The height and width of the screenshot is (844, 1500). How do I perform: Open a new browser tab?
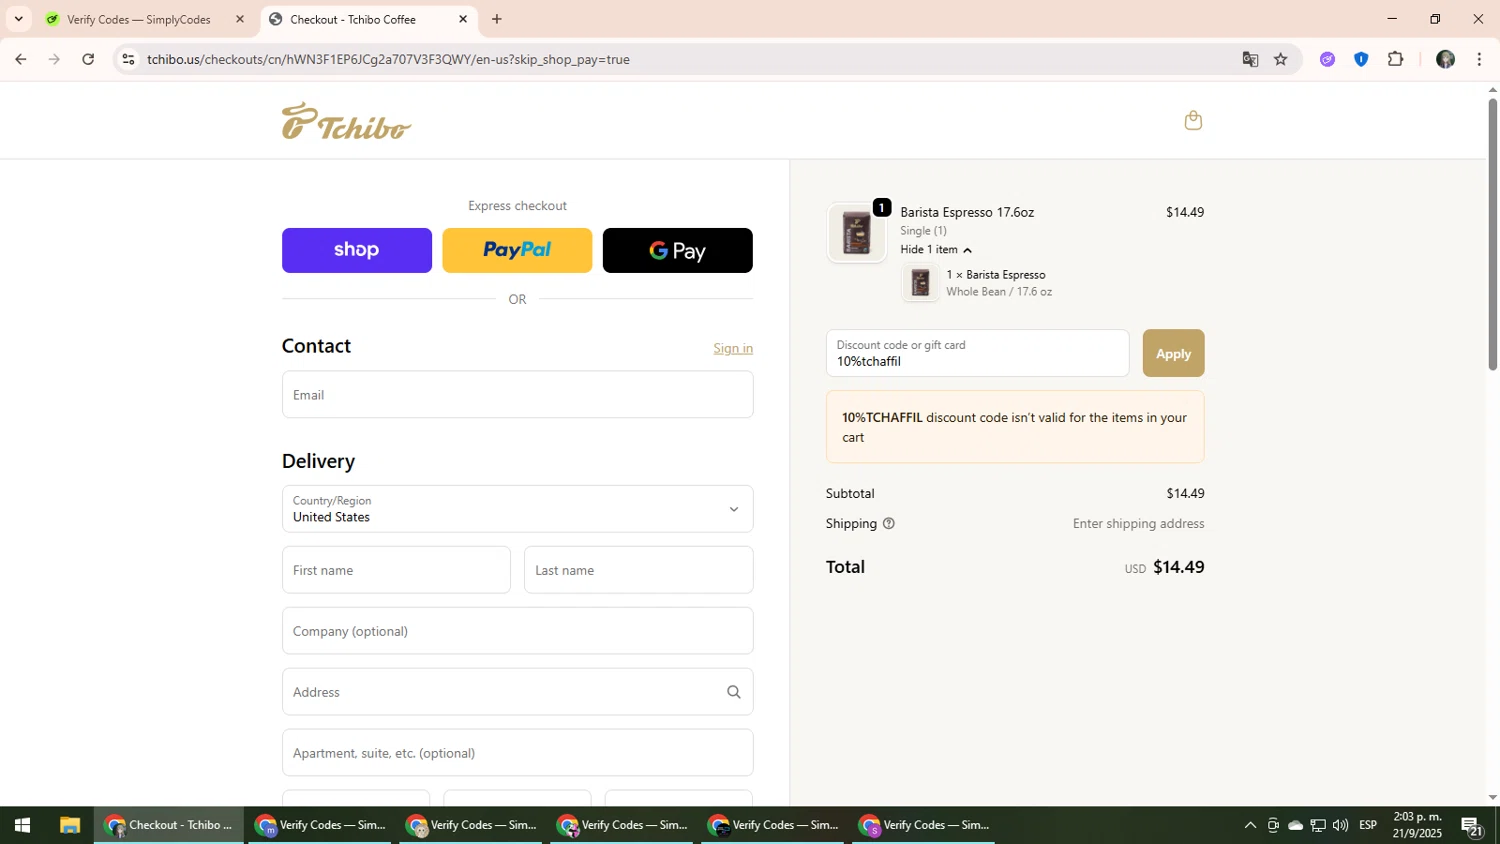coord(497,19)
